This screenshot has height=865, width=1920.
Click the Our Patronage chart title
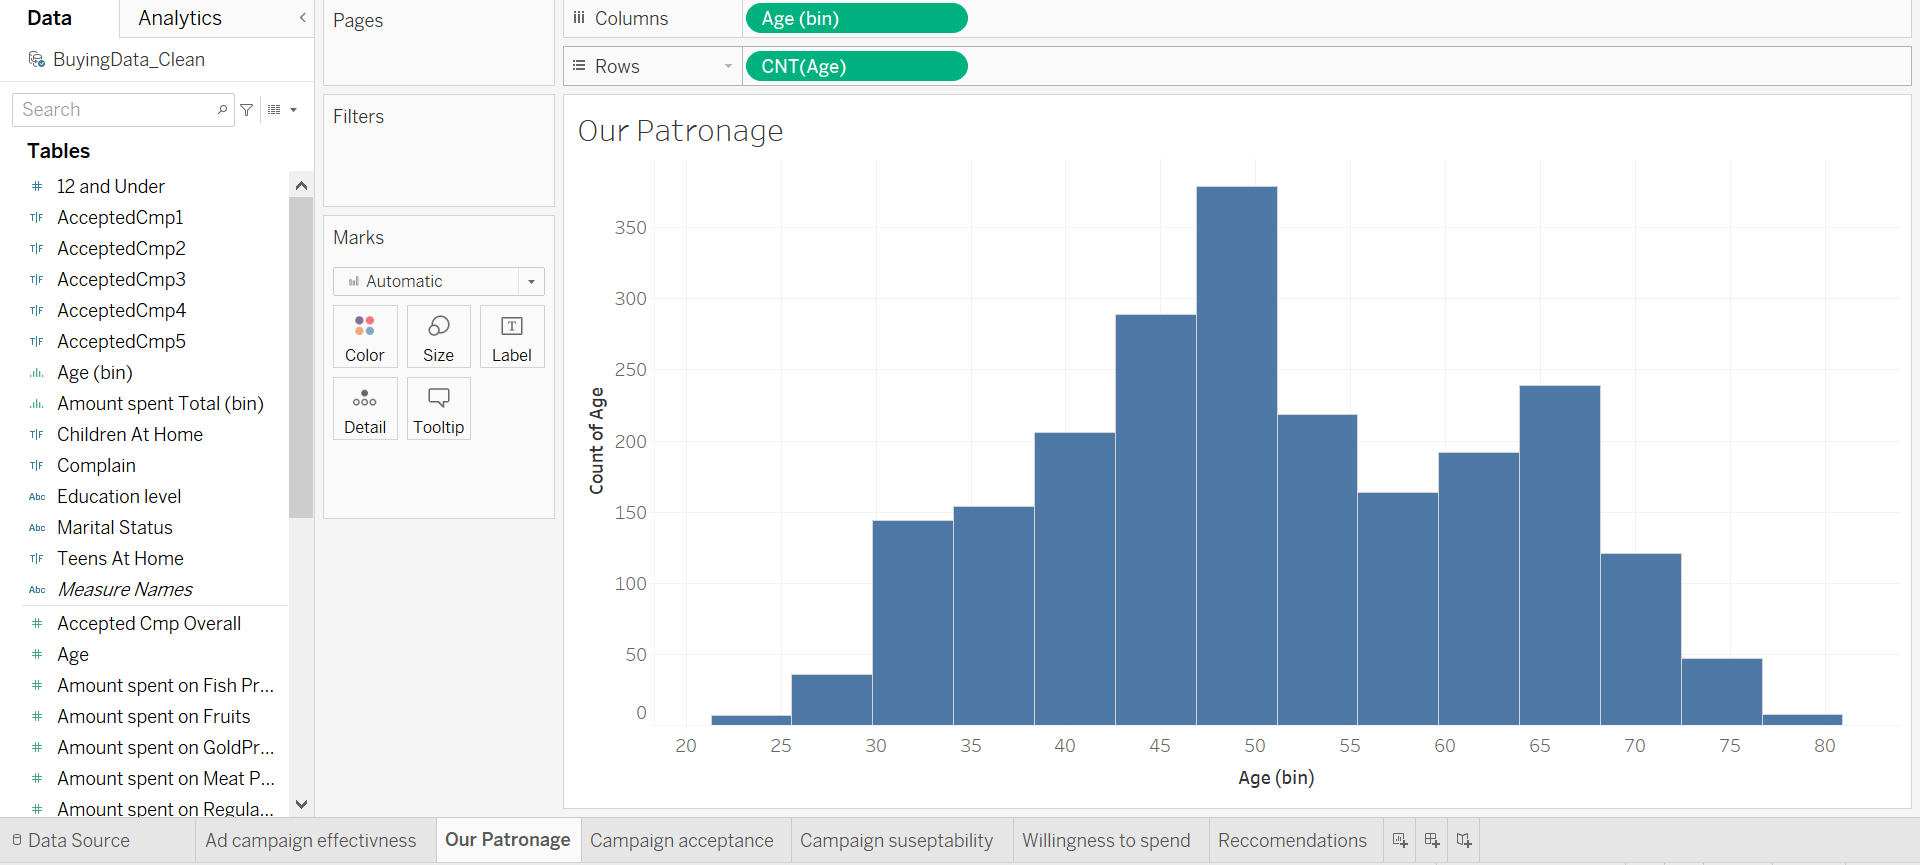pos(681,131)
